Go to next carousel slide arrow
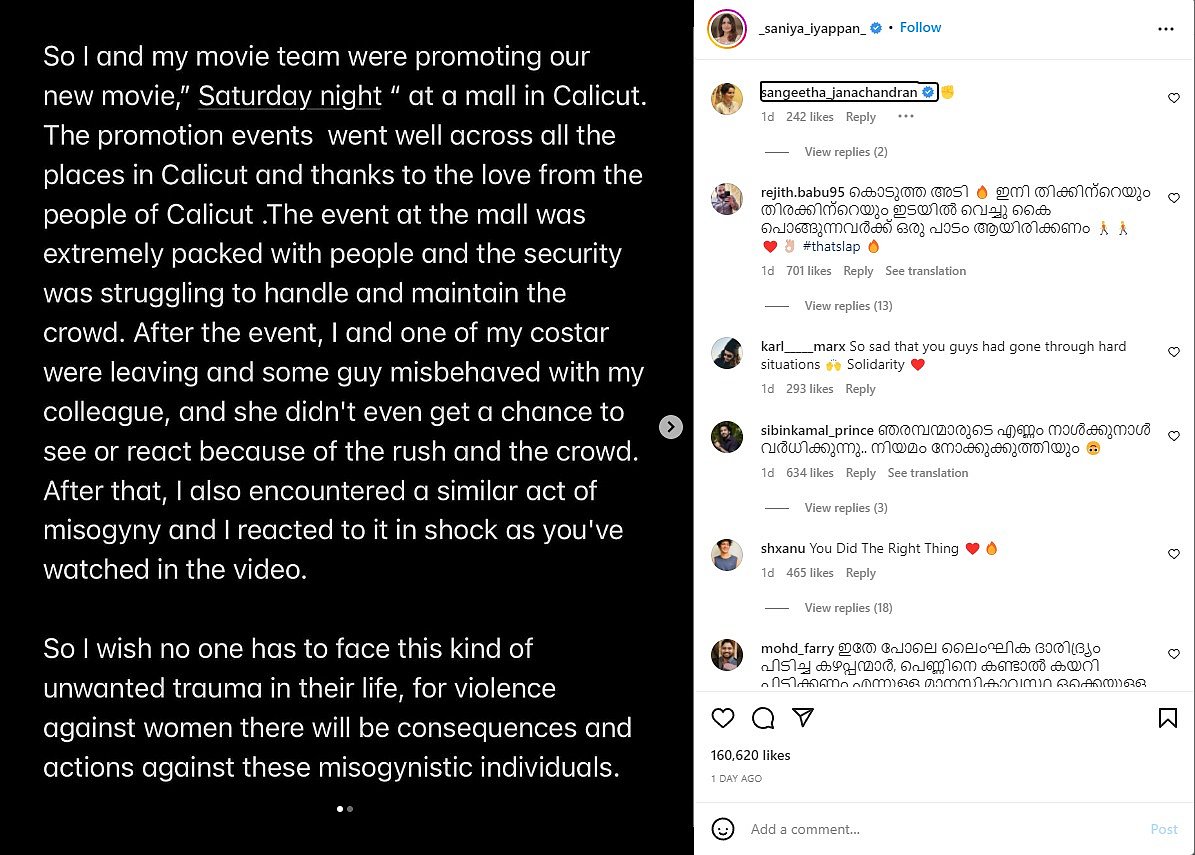Image resolution: width=1195 pixels, height=855 pixels. [671, 427]
